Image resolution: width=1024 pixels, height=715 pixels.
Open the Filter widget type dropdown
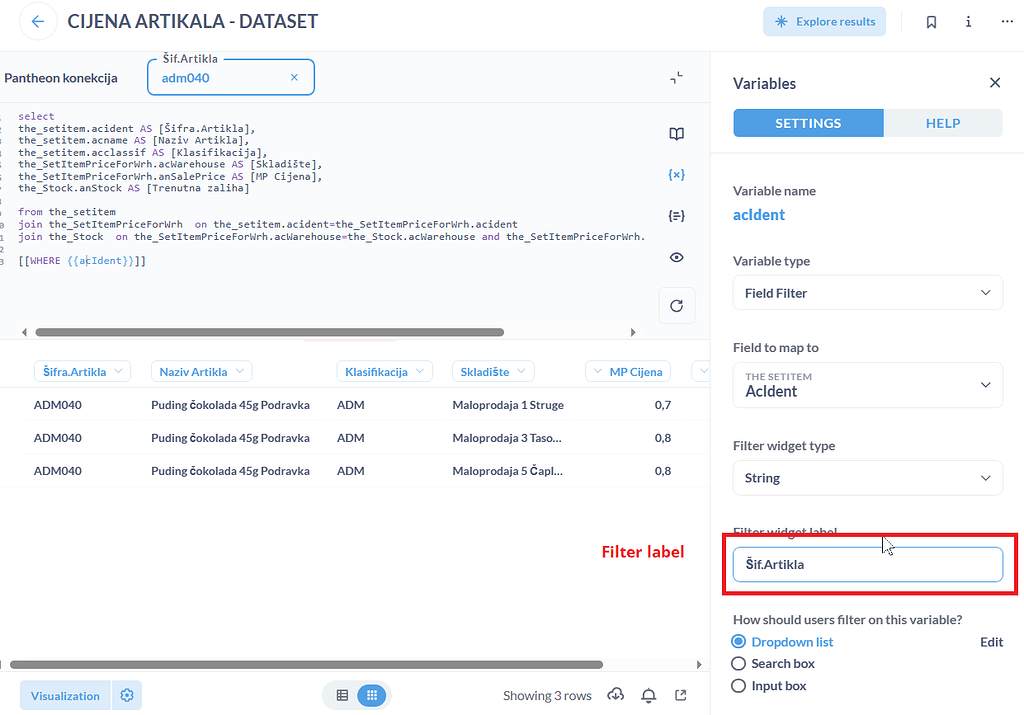pyautogui.click(x=866, y=478)
